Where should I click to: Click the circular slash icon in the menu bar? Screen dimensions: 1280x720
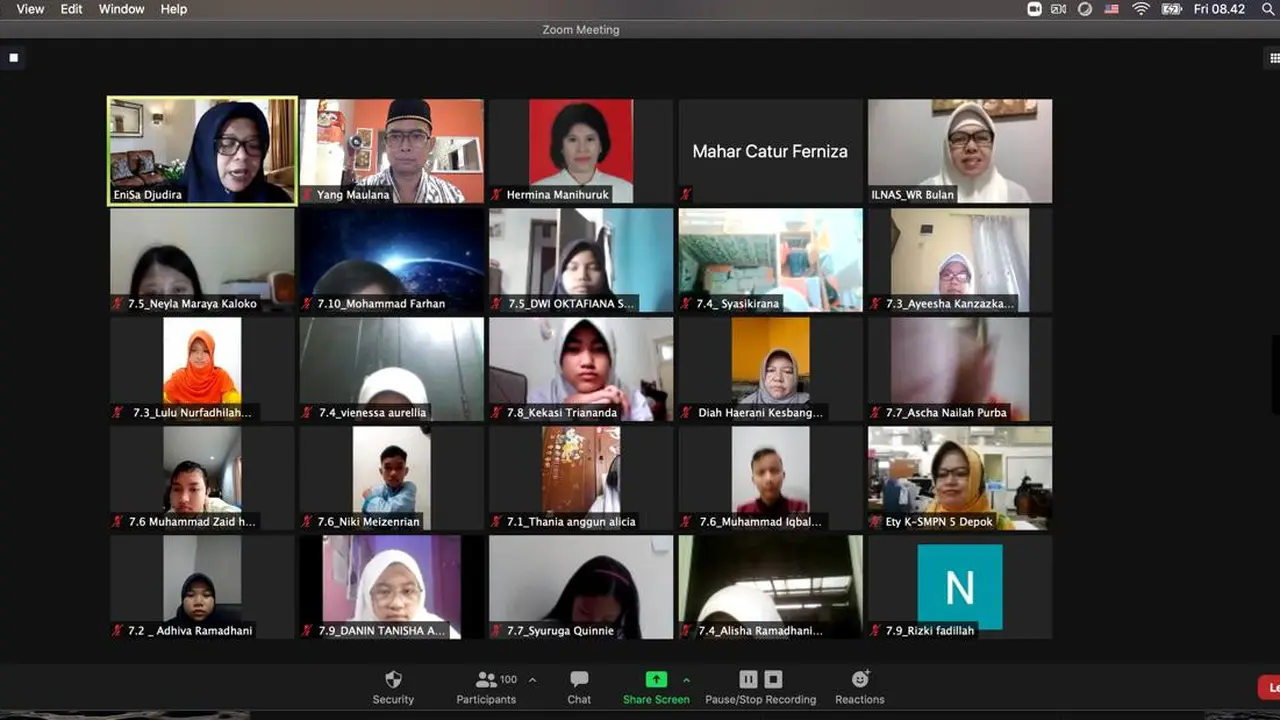[x=1085, y=9]
